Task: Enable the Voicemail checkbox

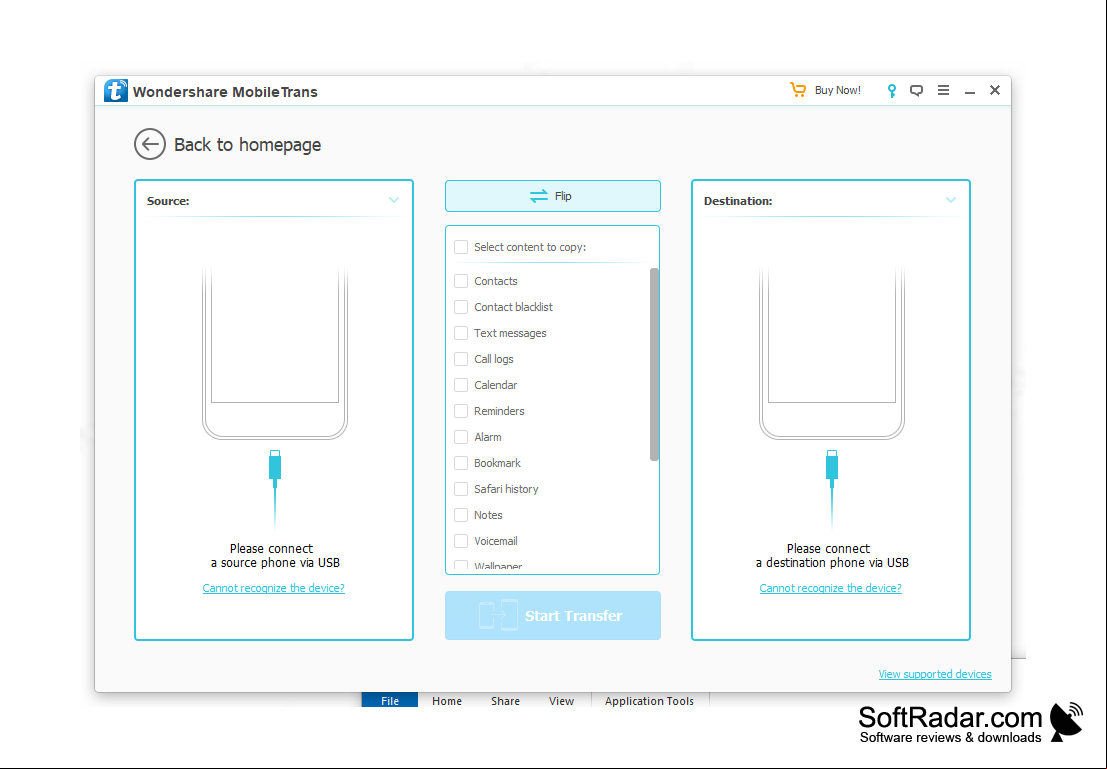Action: click(x=461, y=541)
